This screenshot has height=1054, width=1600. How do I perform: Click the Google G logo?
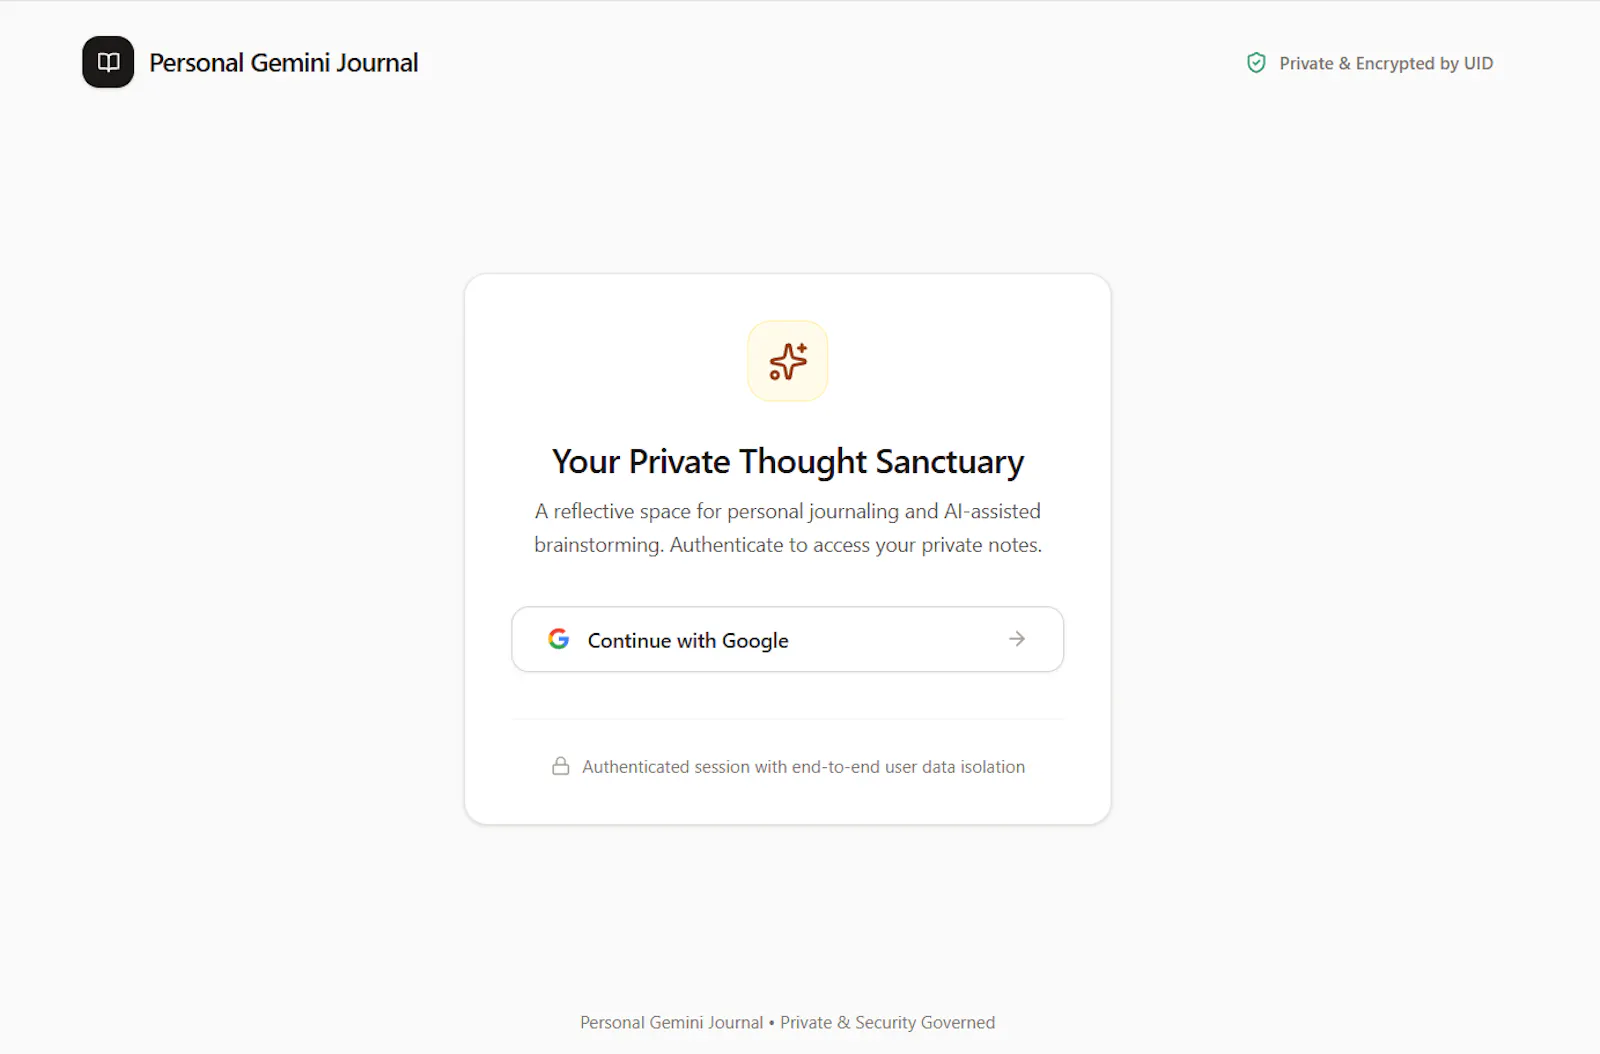(x=559, y=639)
